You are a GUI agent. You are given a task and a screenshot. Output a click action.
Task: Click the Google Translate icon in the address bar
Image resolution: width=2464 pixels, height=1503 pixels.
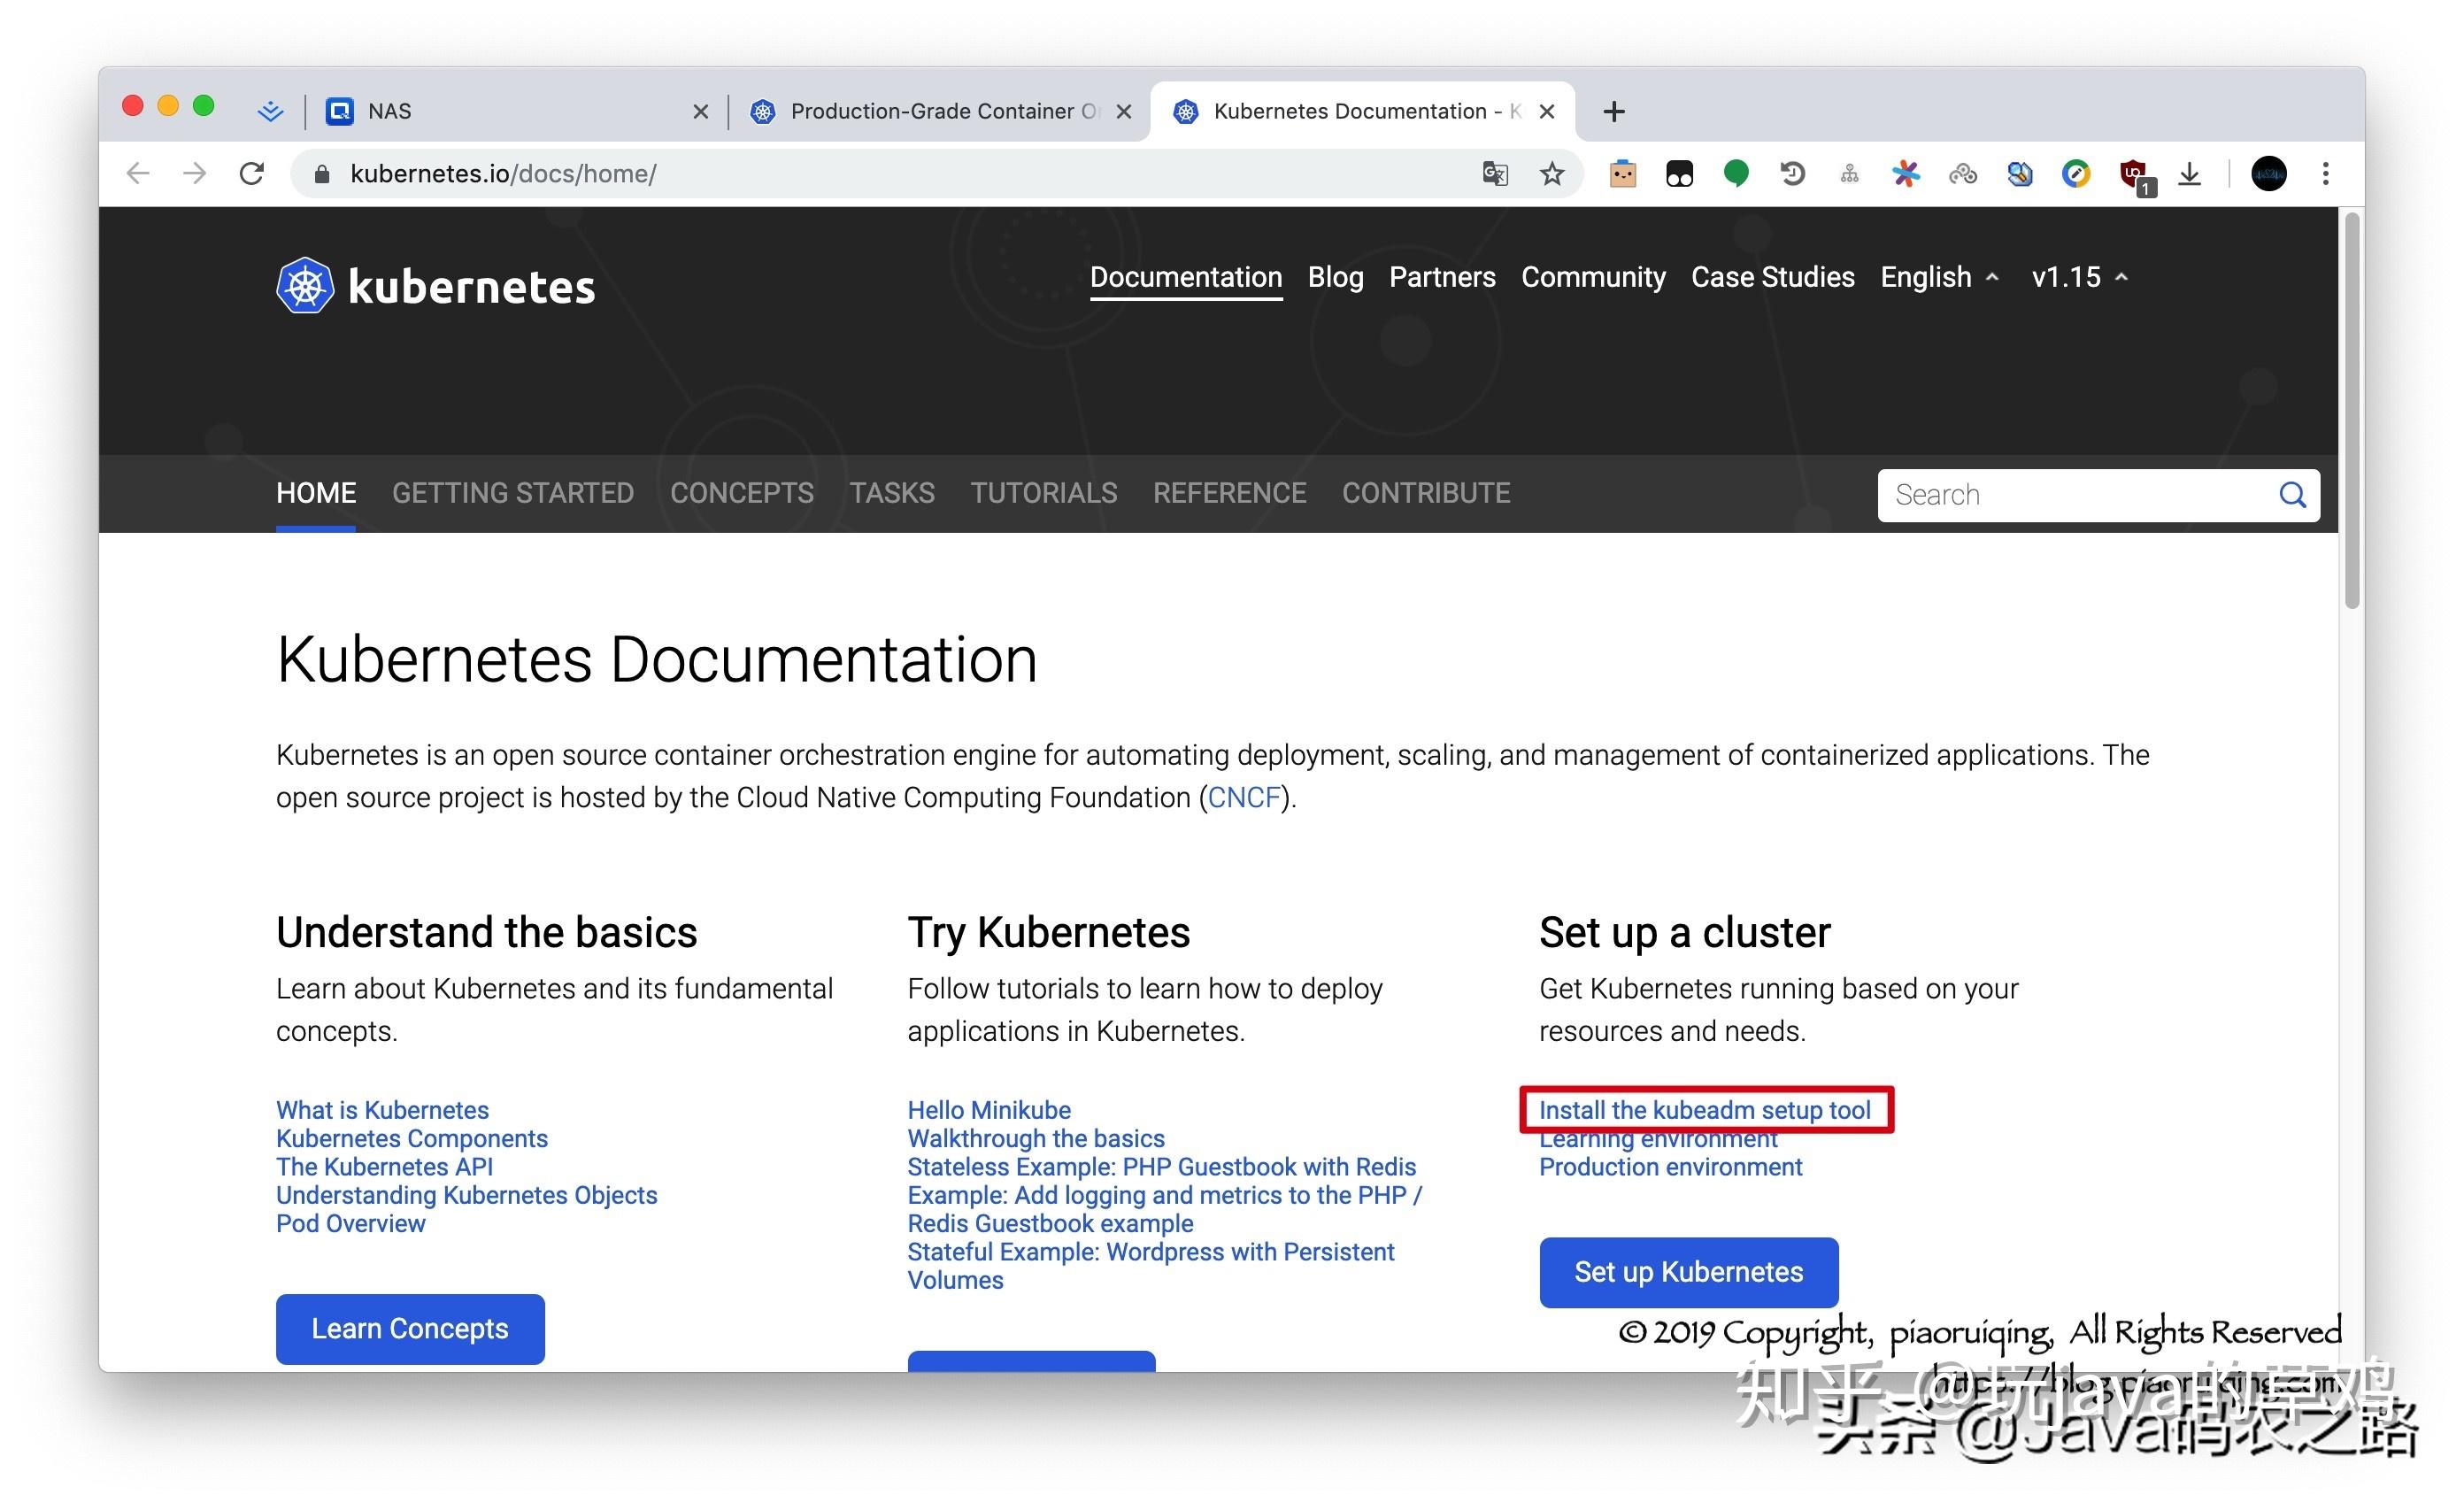1495,173
